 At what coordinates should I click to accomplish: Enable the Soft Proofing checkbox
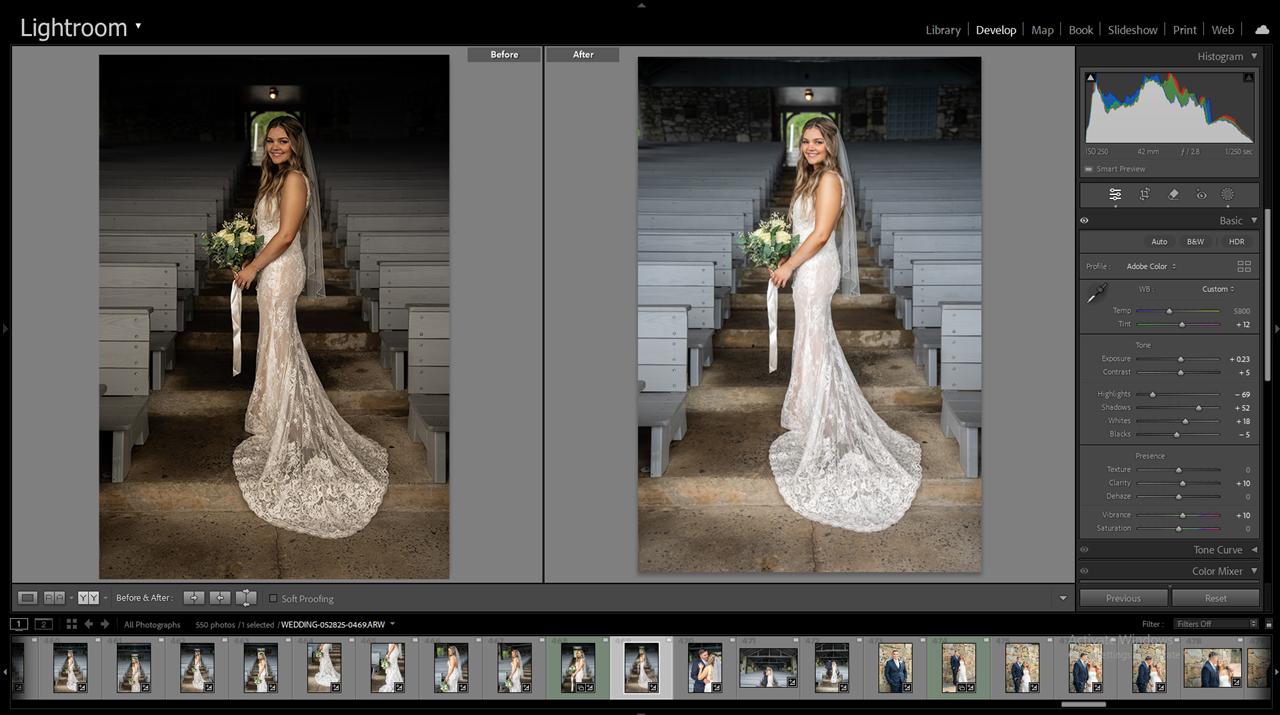point(273,598)
